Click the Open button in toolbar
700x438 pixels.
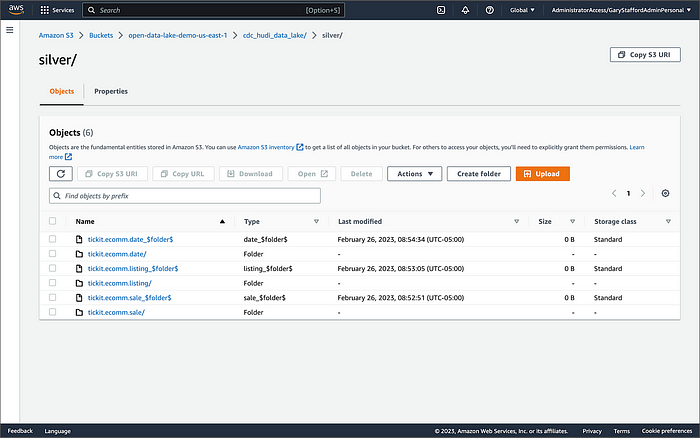(x=312, y=174)
